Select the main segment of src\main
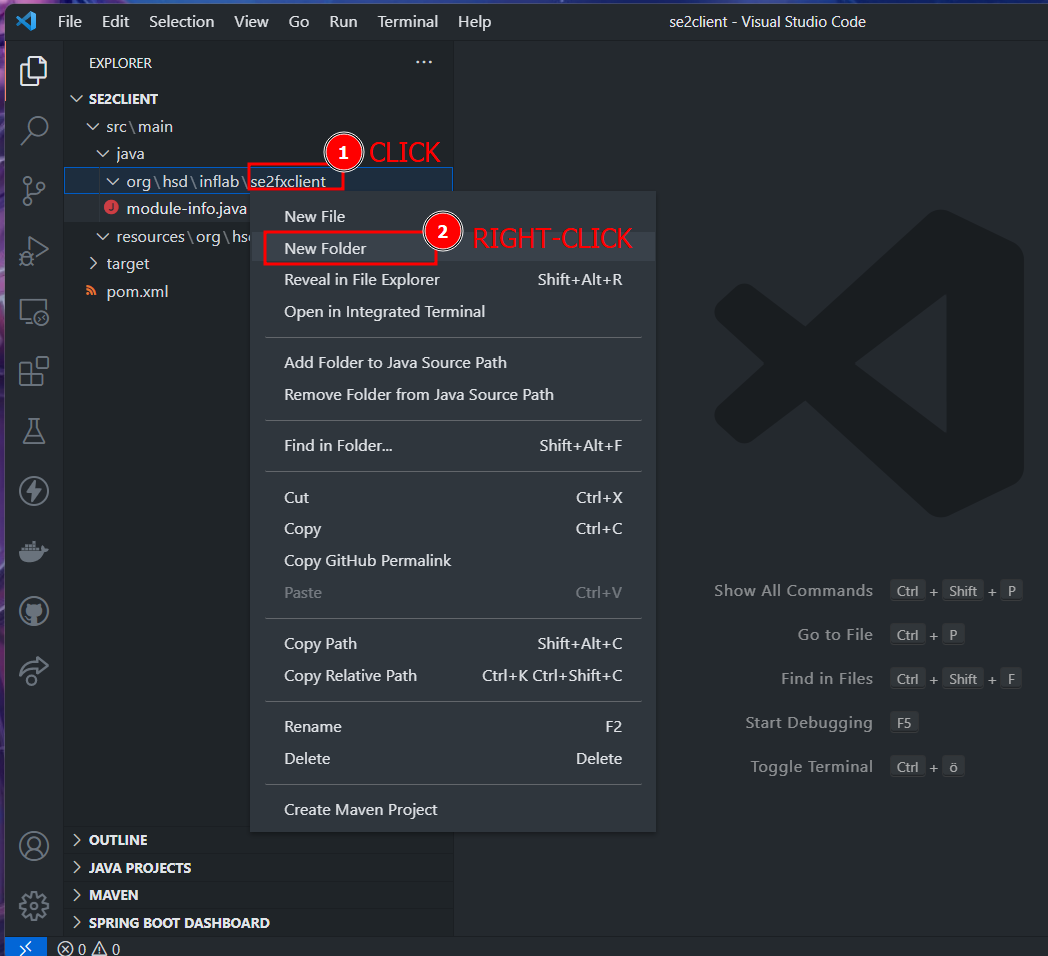 click(156, 126)
